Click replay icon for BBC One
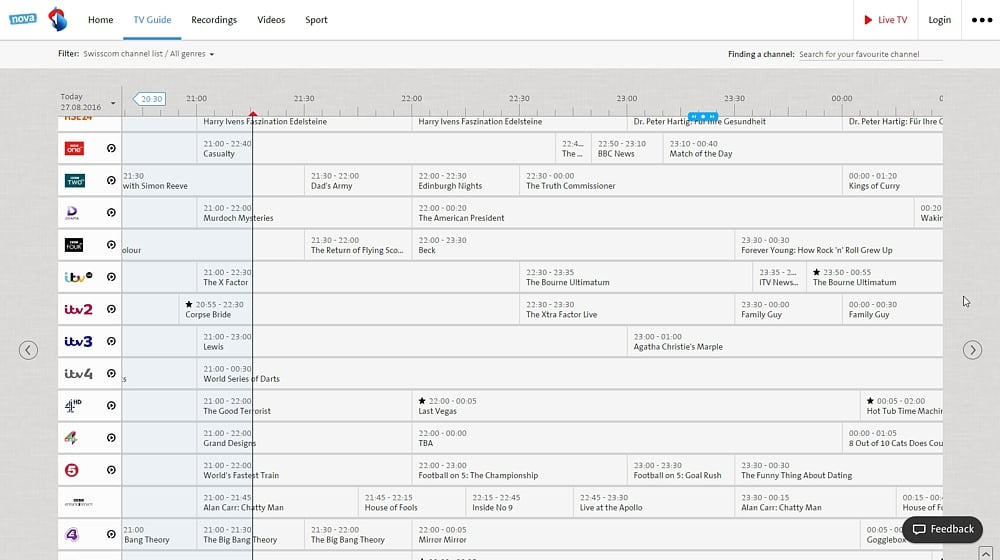1000x560 pixels. (111, 148)
